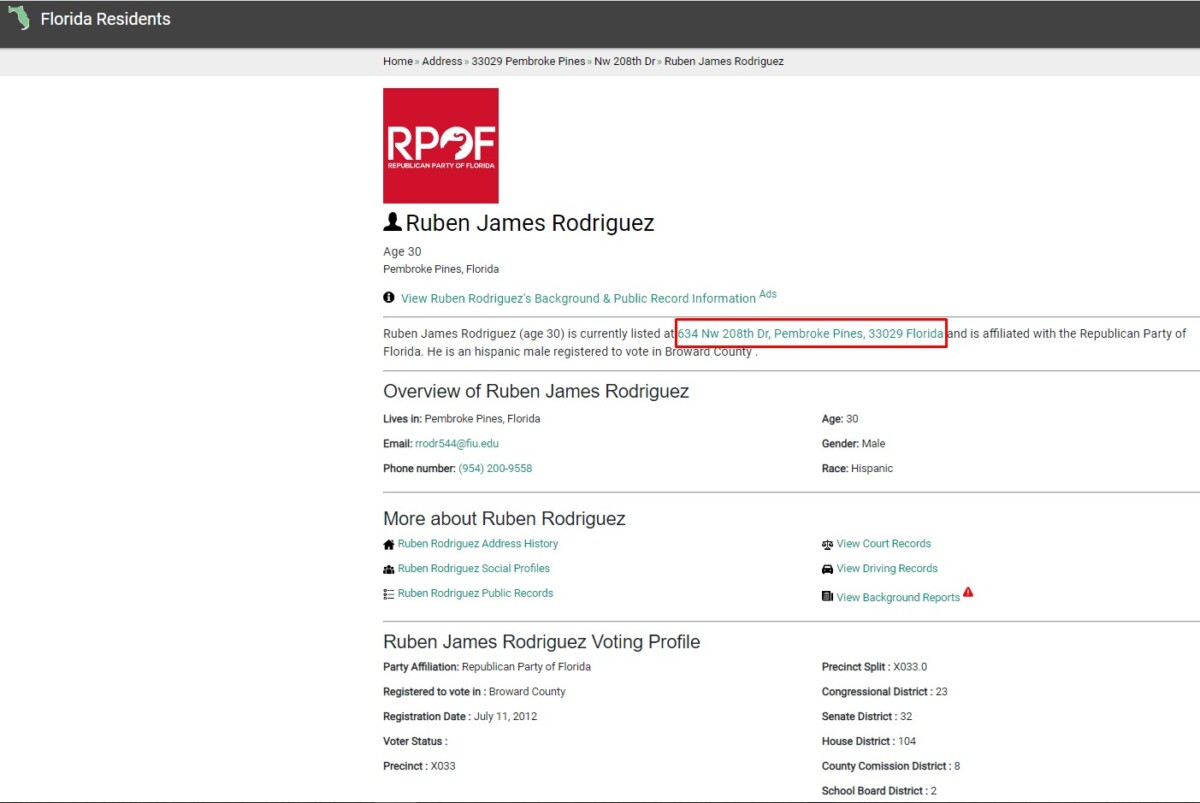Click the list icon beside Public Records
This screenshot has height=803, width=1200.
[x=389, y=594]
